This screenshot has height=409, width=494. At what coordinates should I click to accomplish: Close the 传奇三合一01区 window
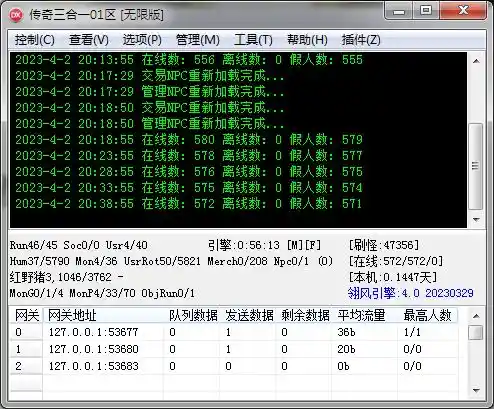pyautogui.click(x=463, y=11)
